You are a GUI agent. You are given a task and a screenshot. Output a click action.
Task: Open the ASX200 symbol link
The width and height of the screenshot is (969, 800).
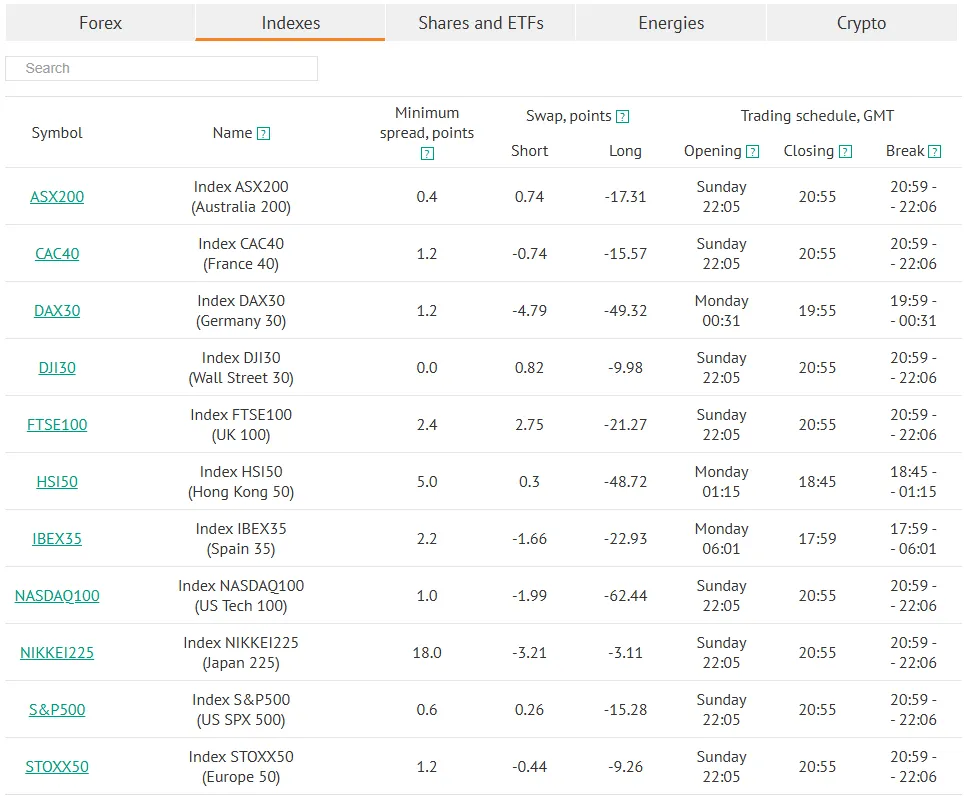tap(57, 197)
